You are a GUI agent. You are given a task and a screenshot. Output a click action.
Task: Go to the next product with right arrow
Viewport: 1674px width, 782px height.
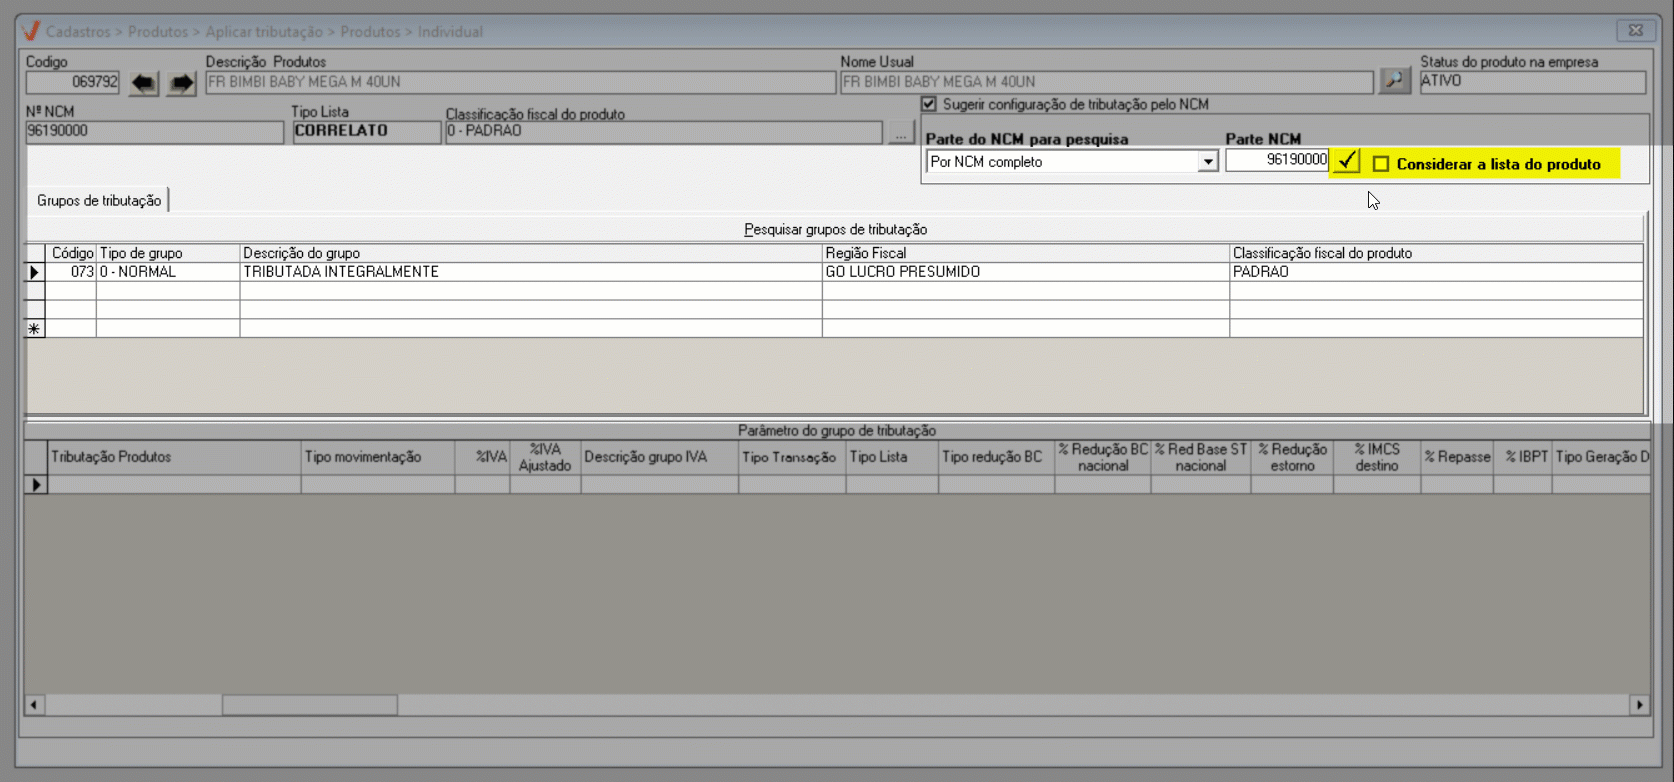181,83
